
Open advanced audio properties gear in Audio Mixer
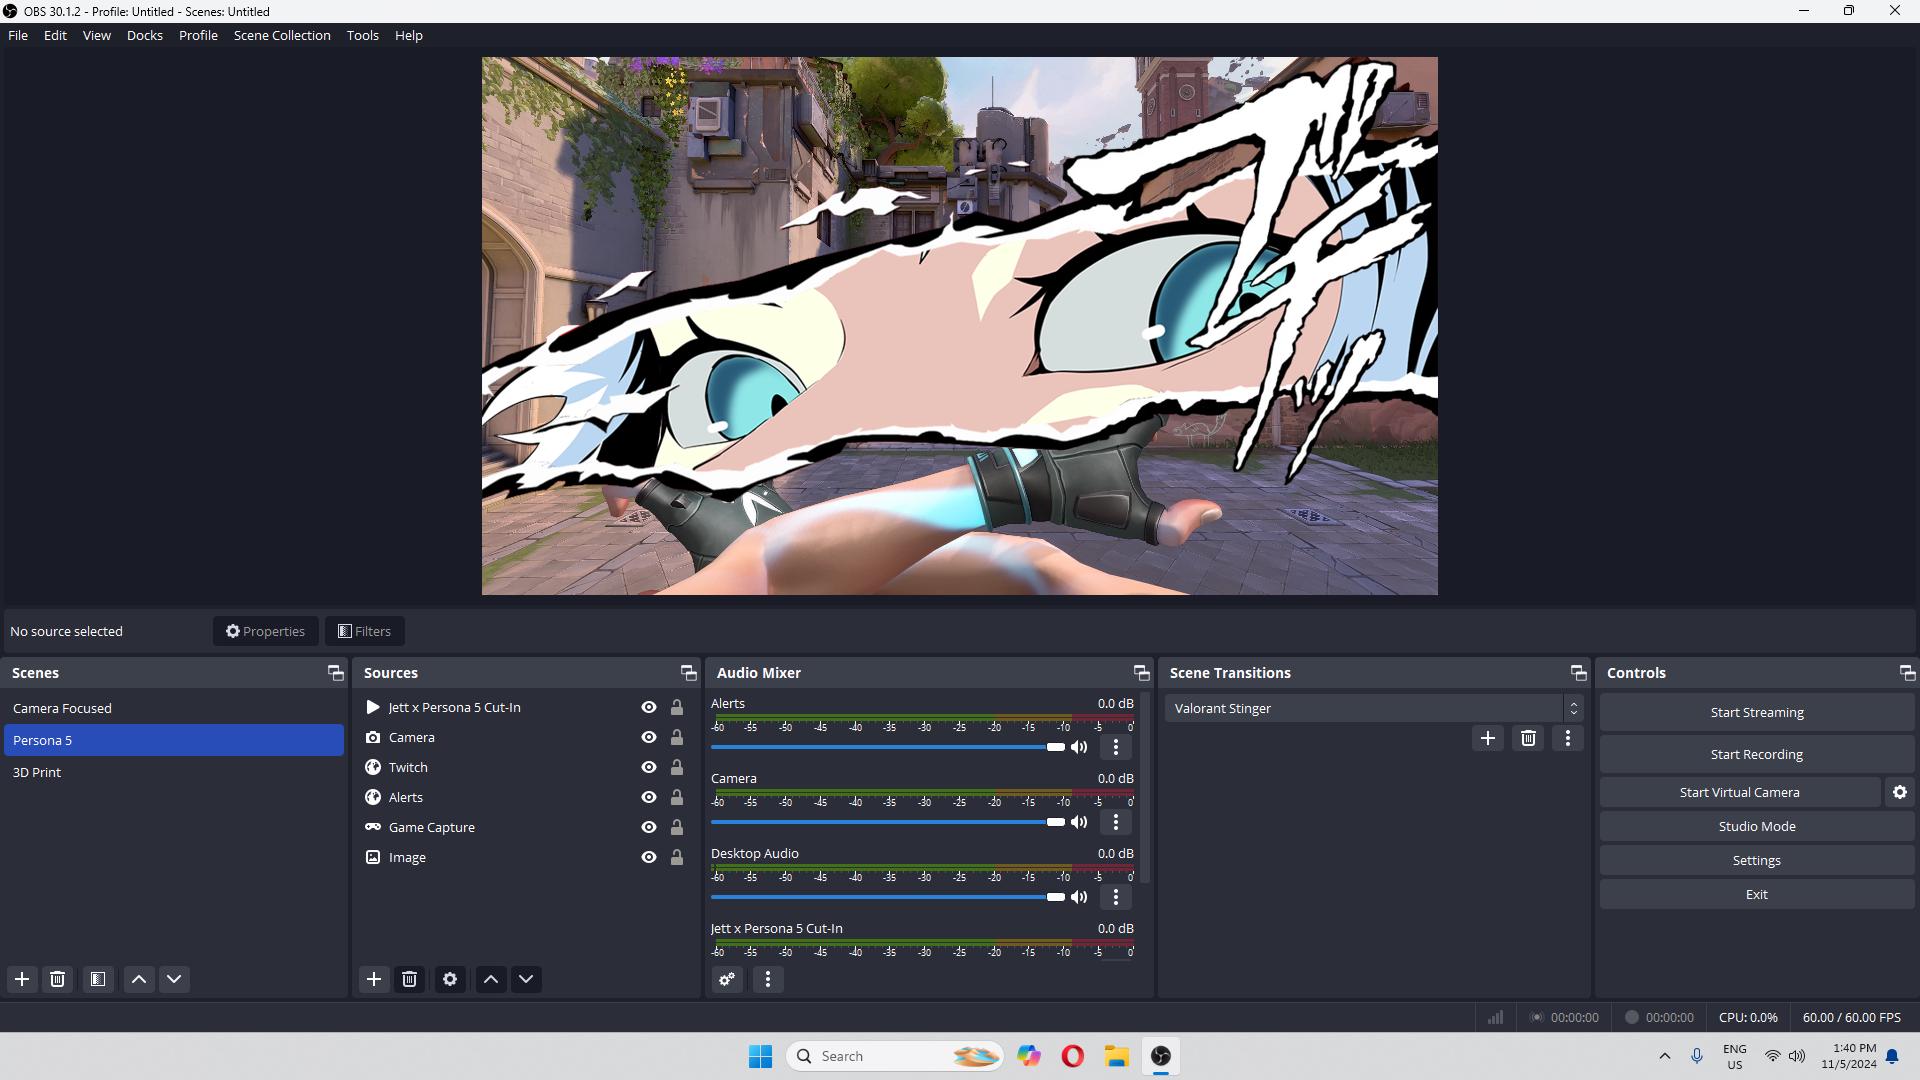727,979
